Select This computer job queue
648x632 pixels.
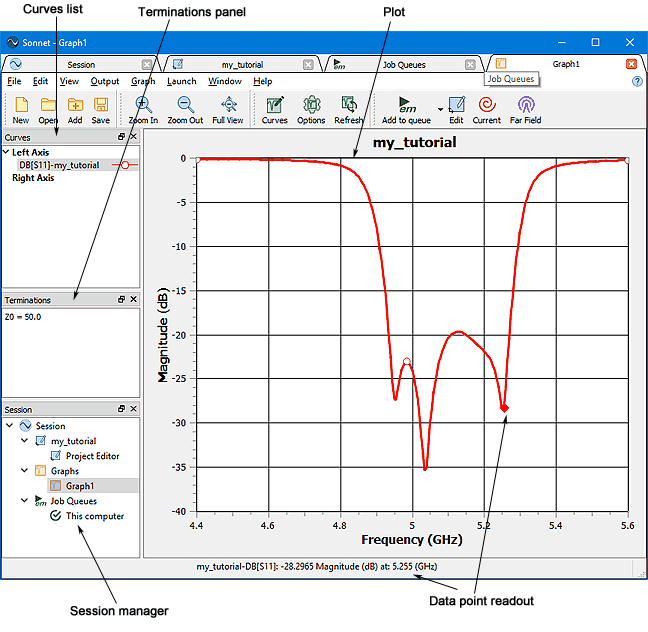(x=95, y=516)
